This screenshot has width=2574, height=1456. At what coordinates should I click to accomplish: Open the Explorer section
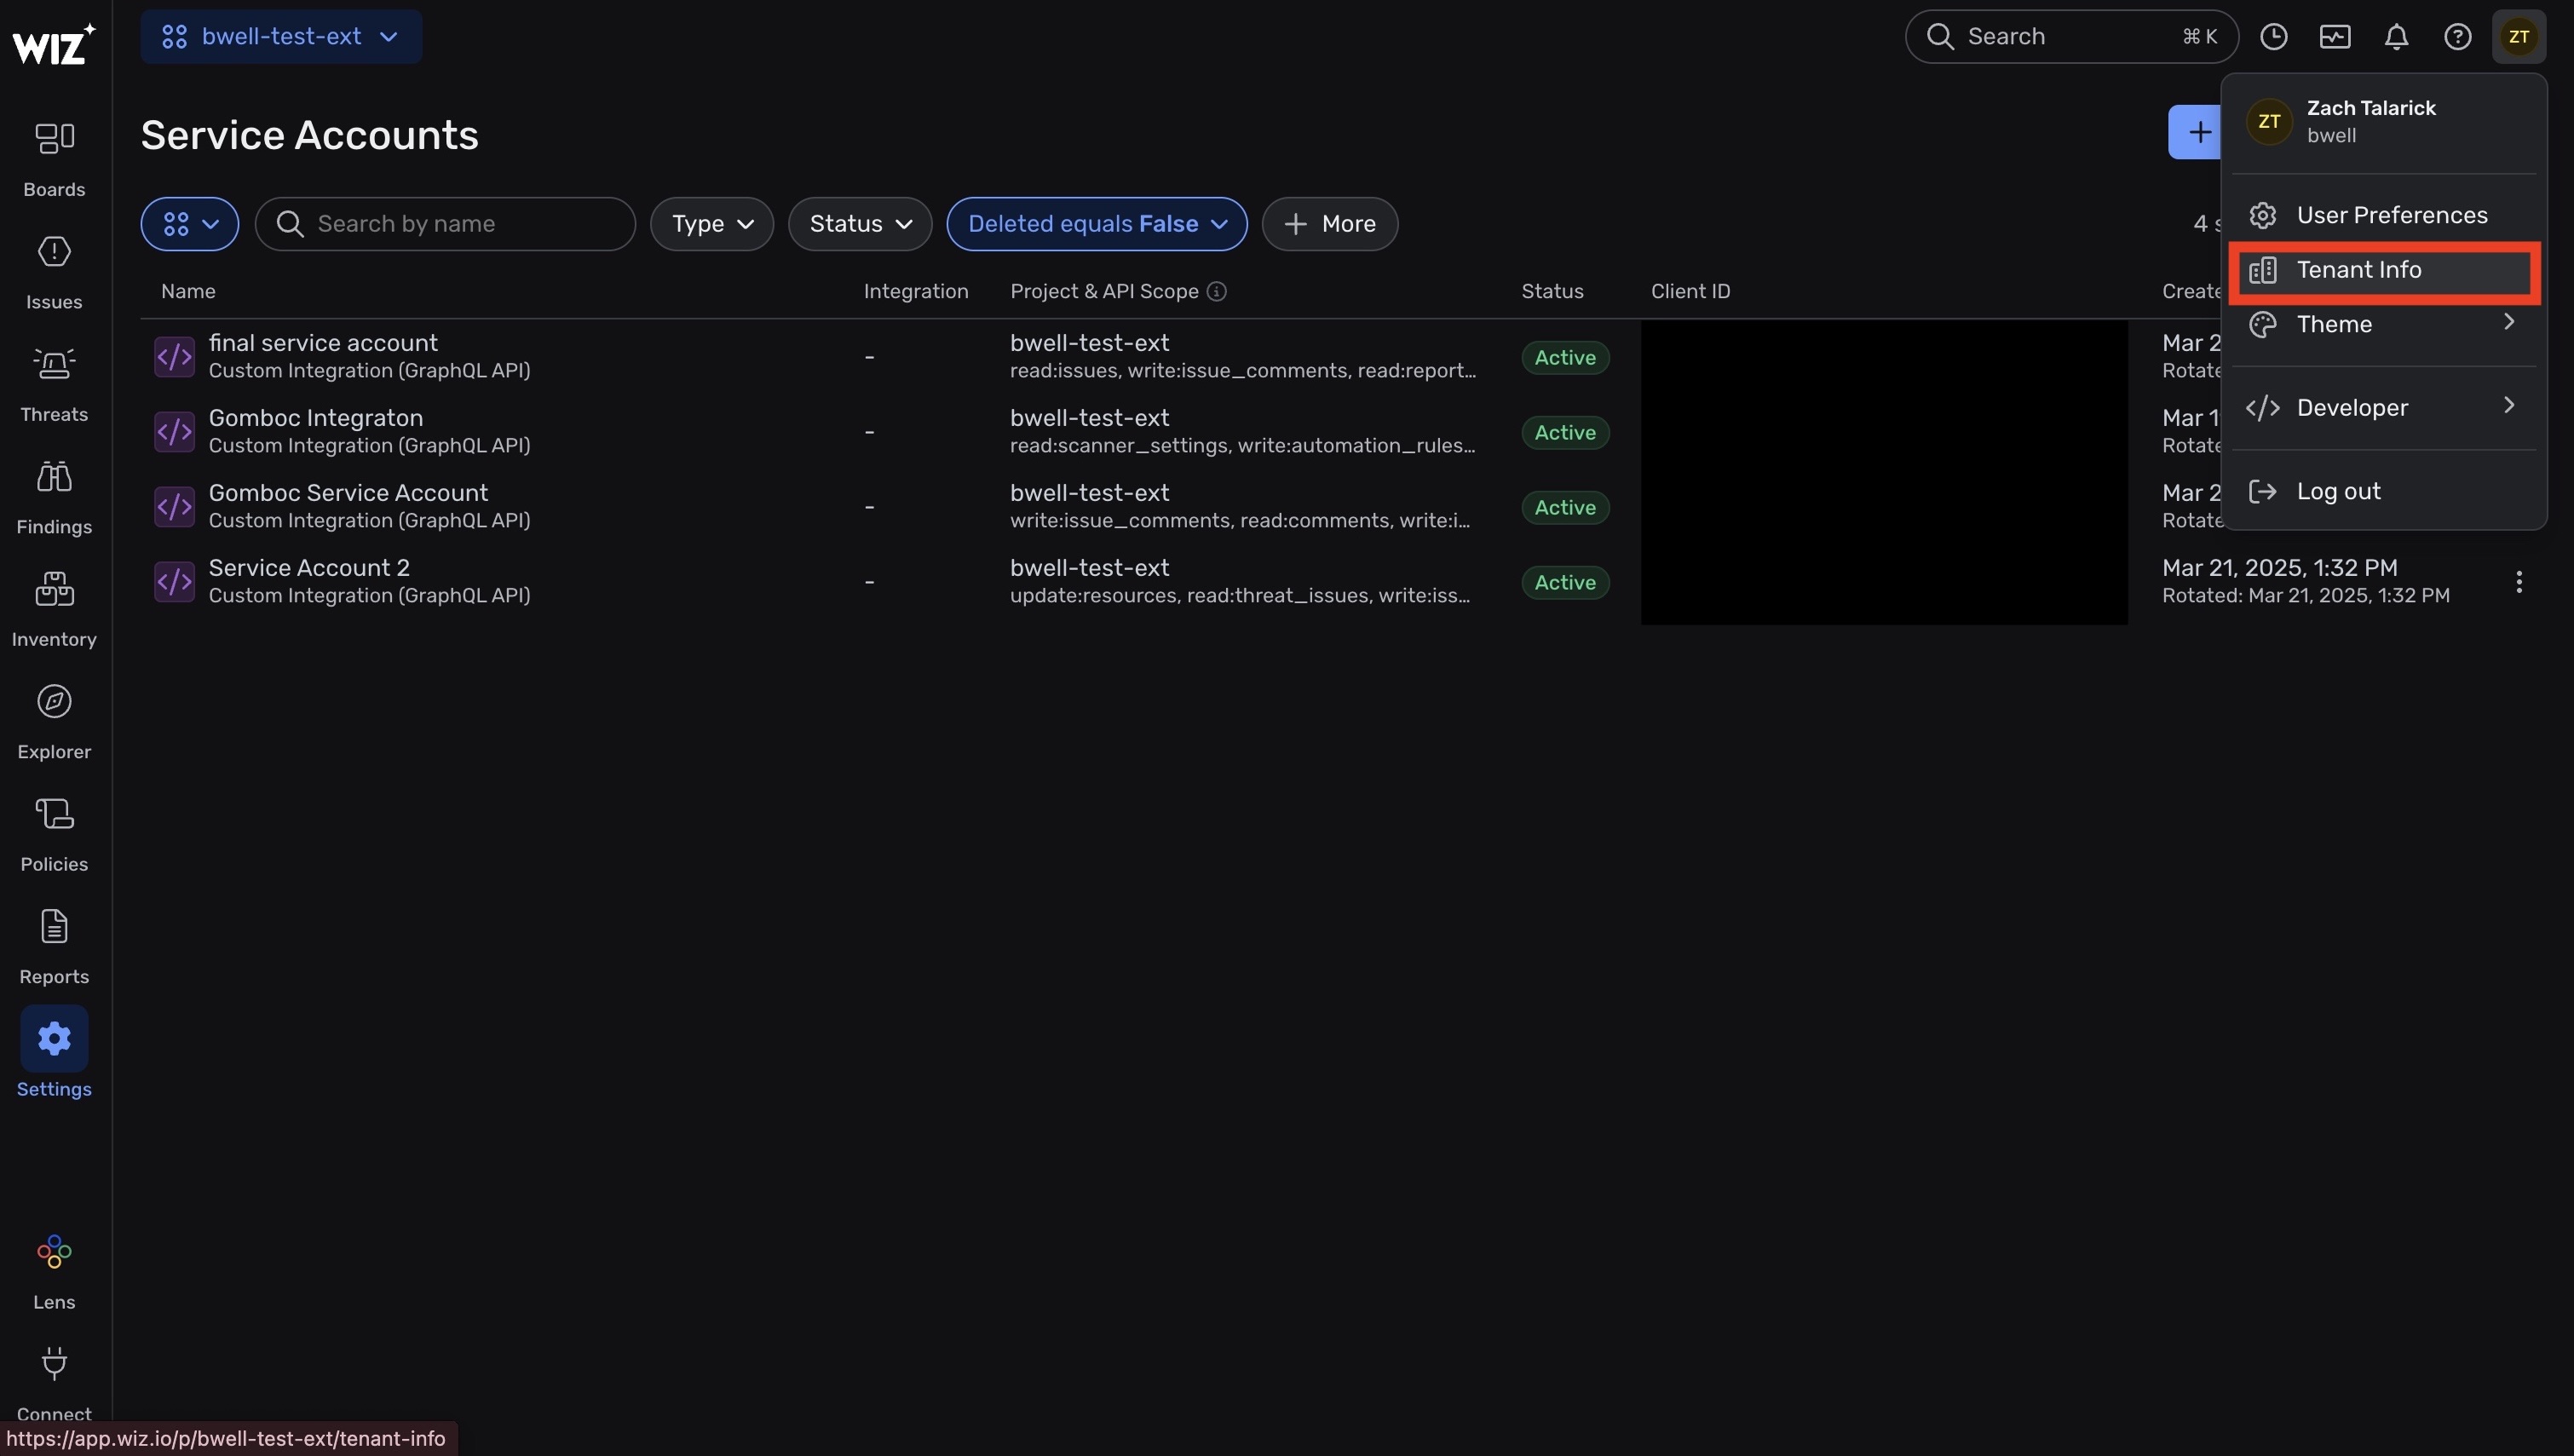[54, 722]
